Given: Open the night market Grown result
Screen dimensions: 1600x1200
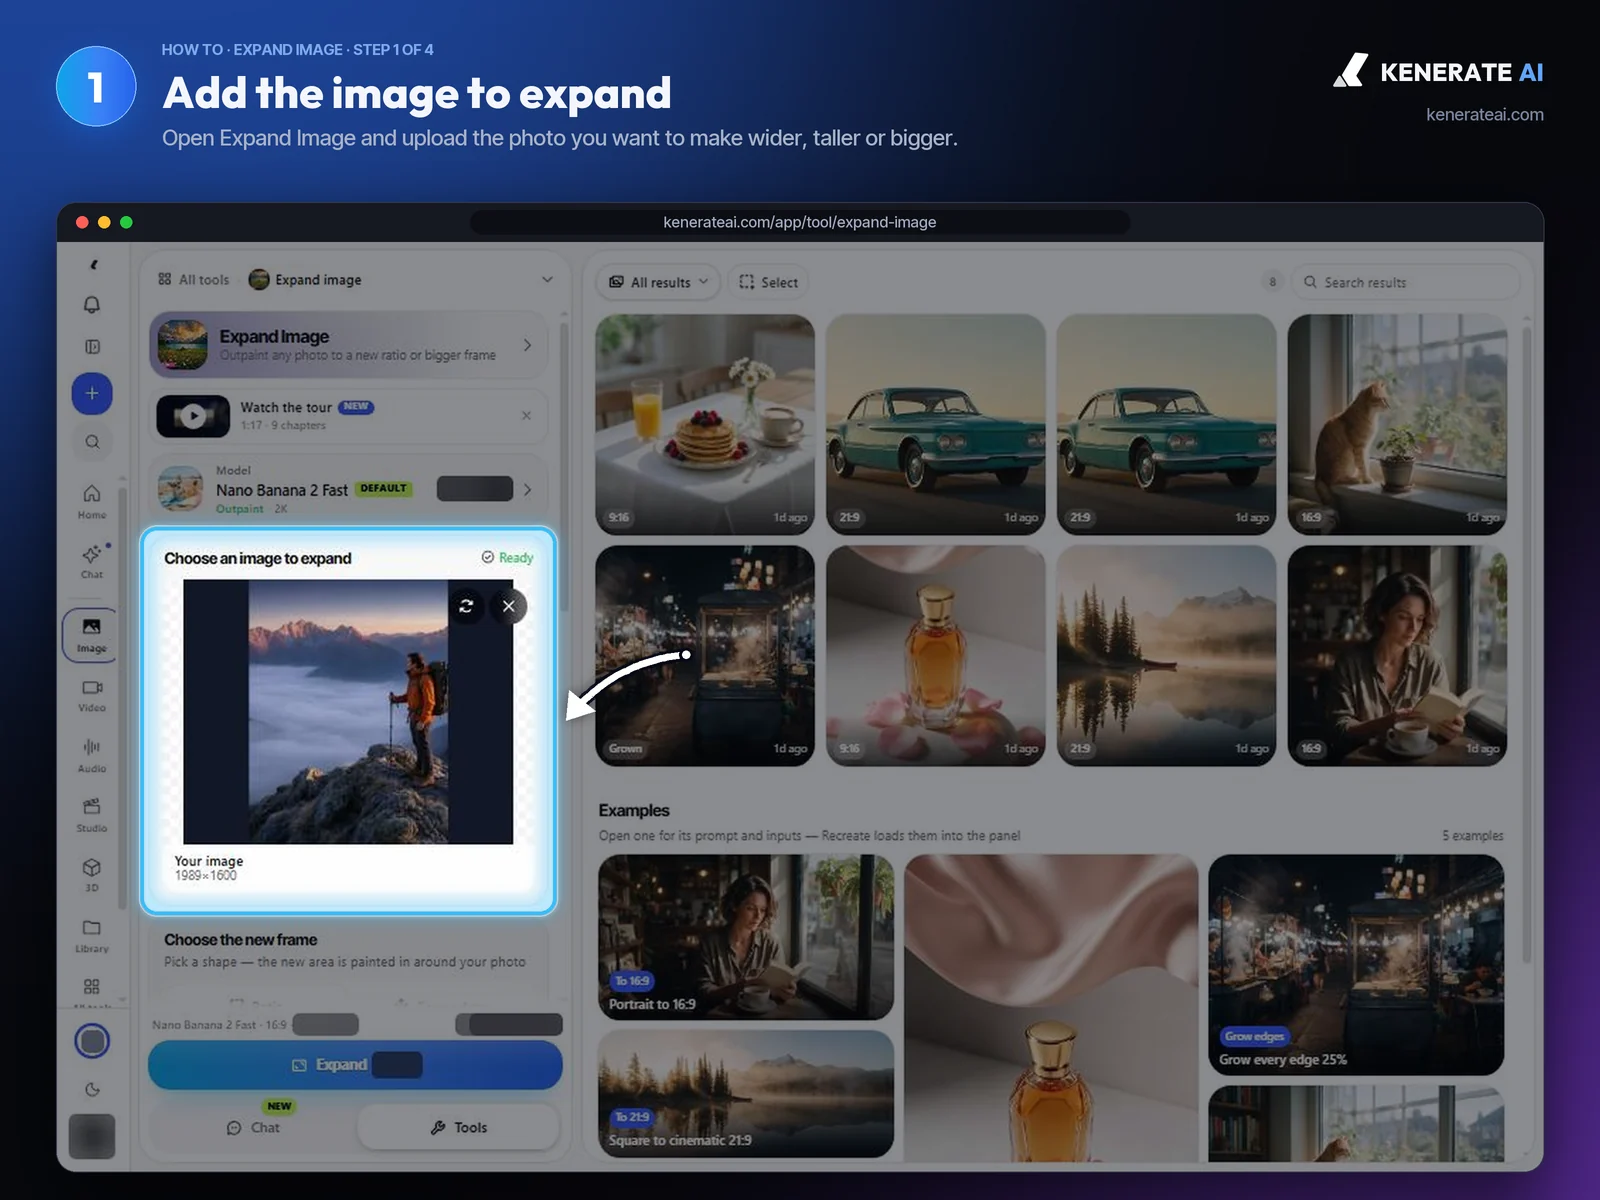Looking at the screenshot, I should pyautogui.click(x=705, y=656).
